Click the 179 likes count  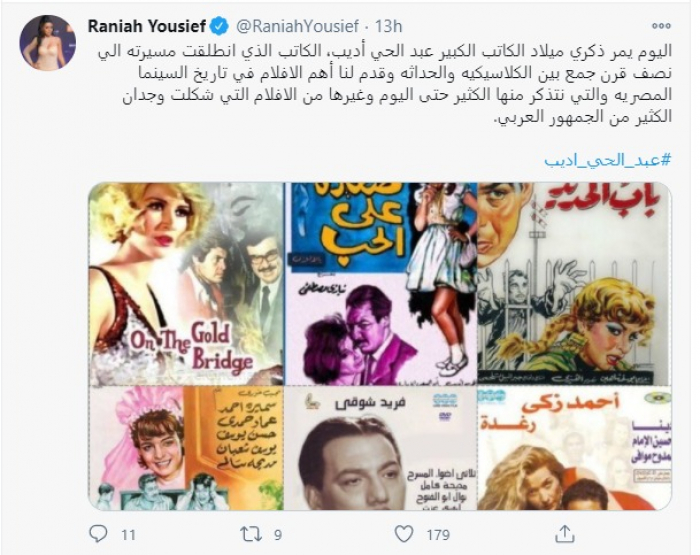click(438, 534)
